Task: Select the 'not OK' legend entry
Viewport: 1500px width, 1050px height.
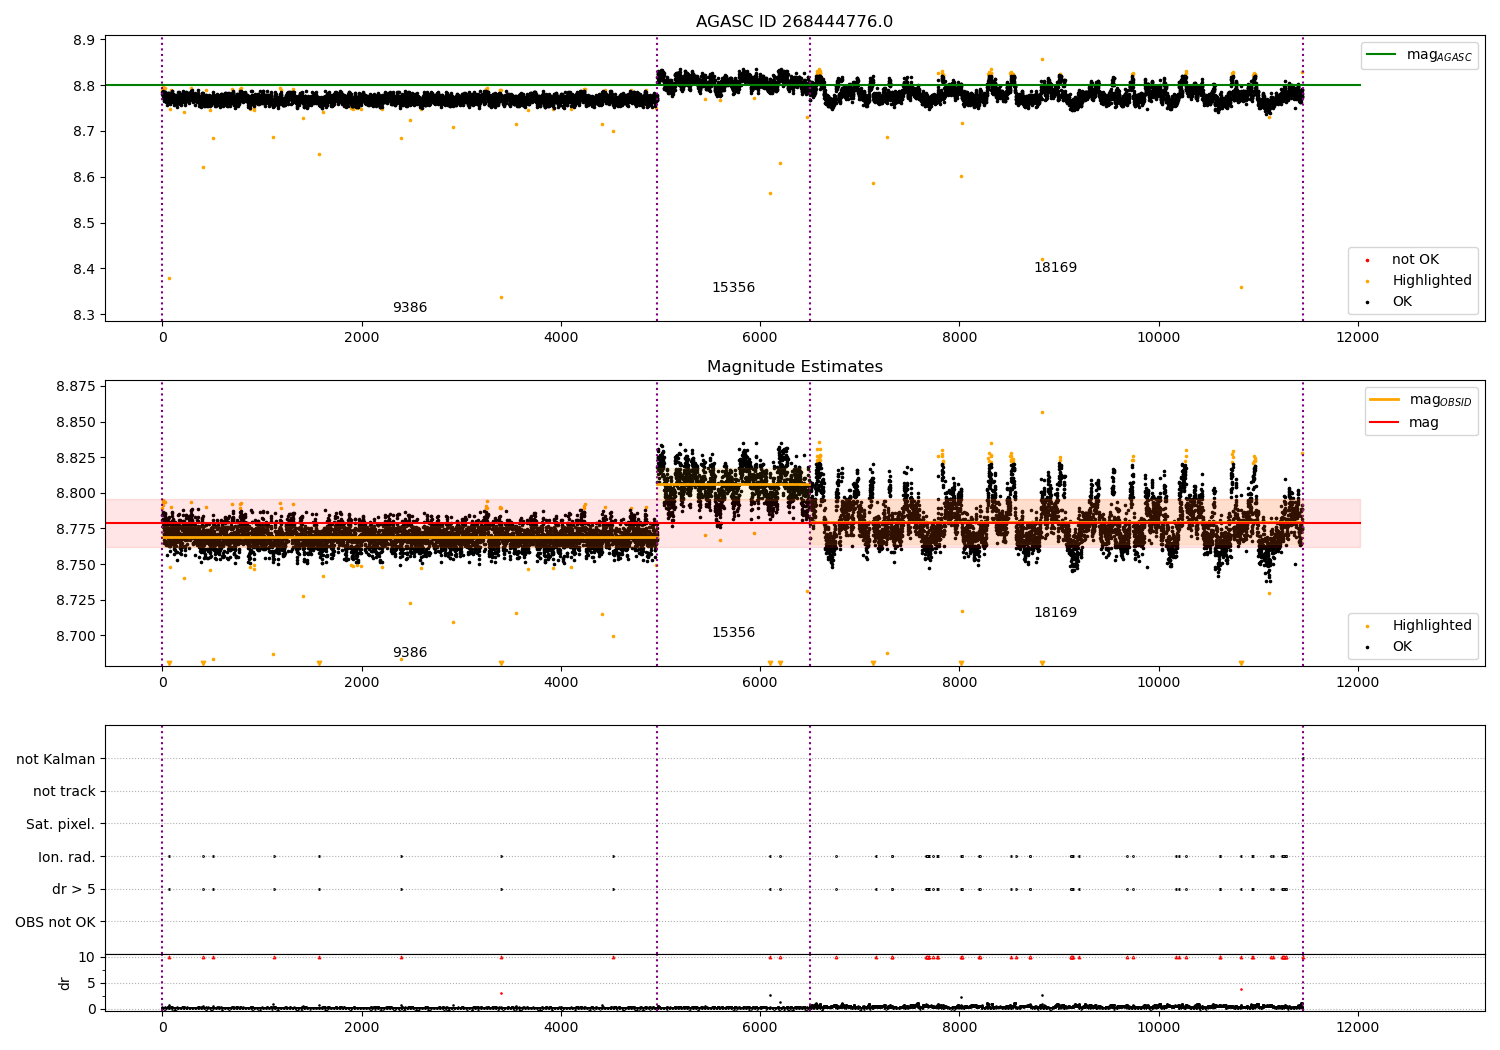Action: [1415, 260]
